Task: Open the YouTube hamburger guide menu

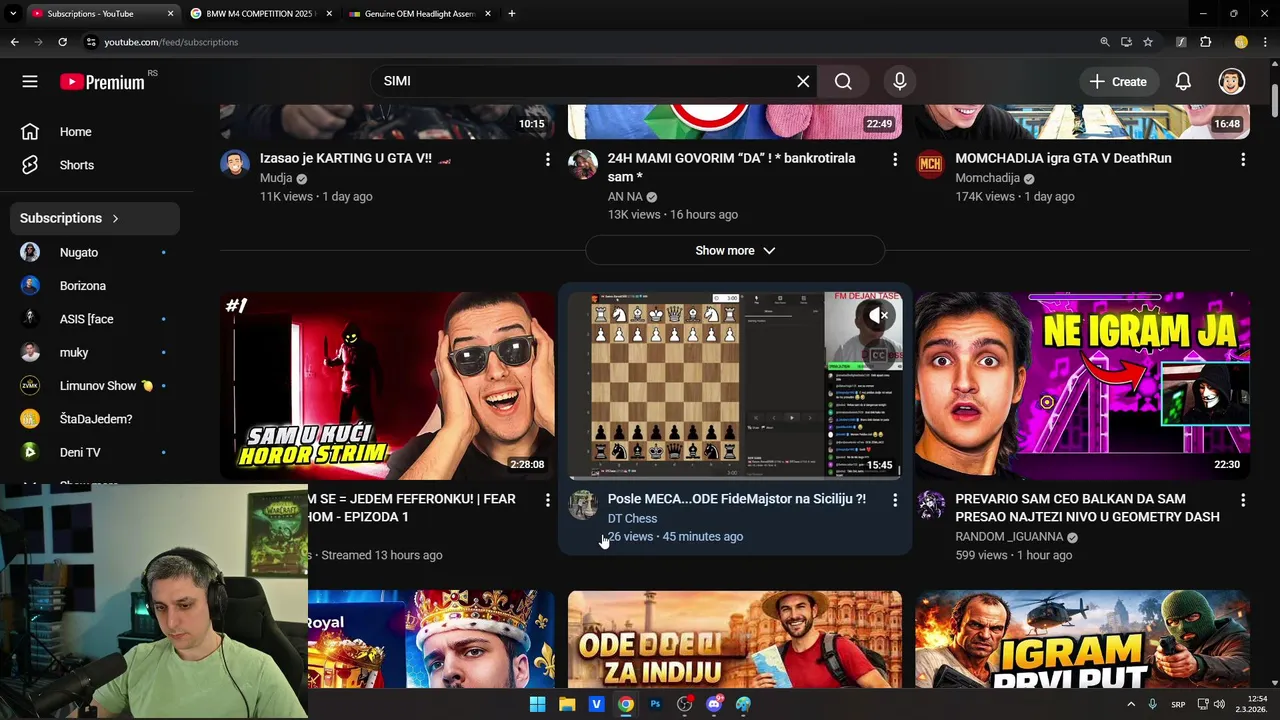Action: tap(30, 82)
